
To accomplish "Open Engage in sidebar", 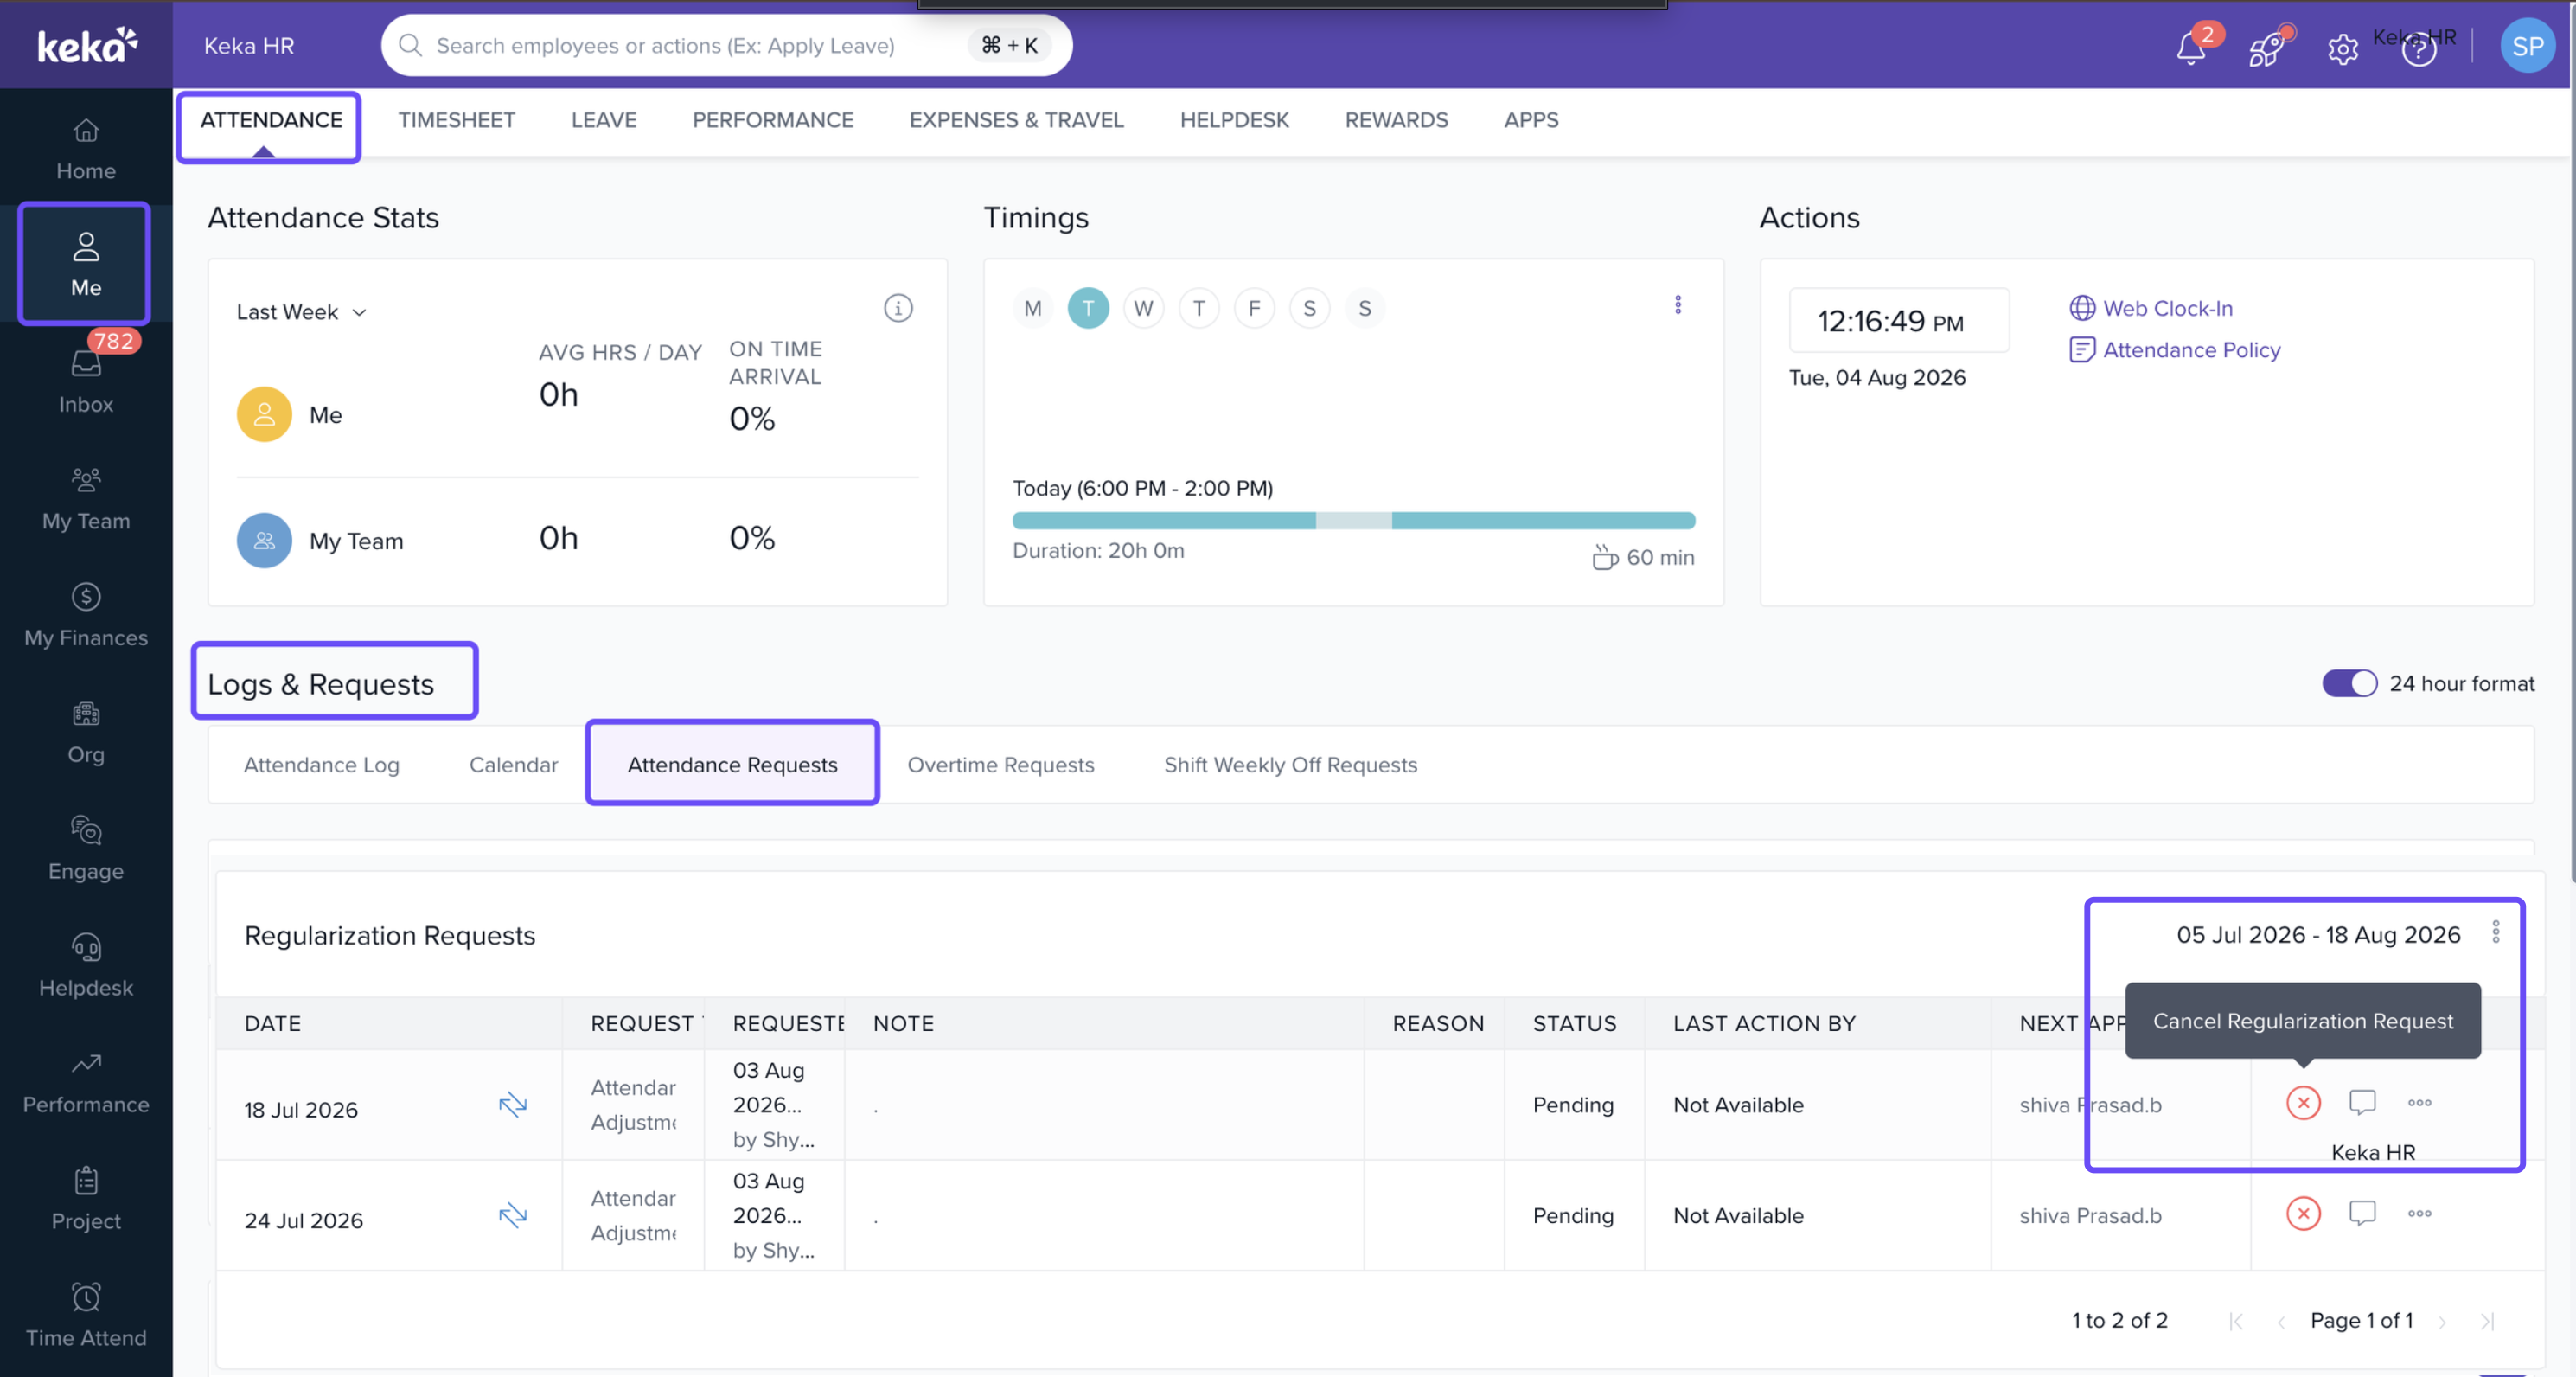I will click(86, 848).
